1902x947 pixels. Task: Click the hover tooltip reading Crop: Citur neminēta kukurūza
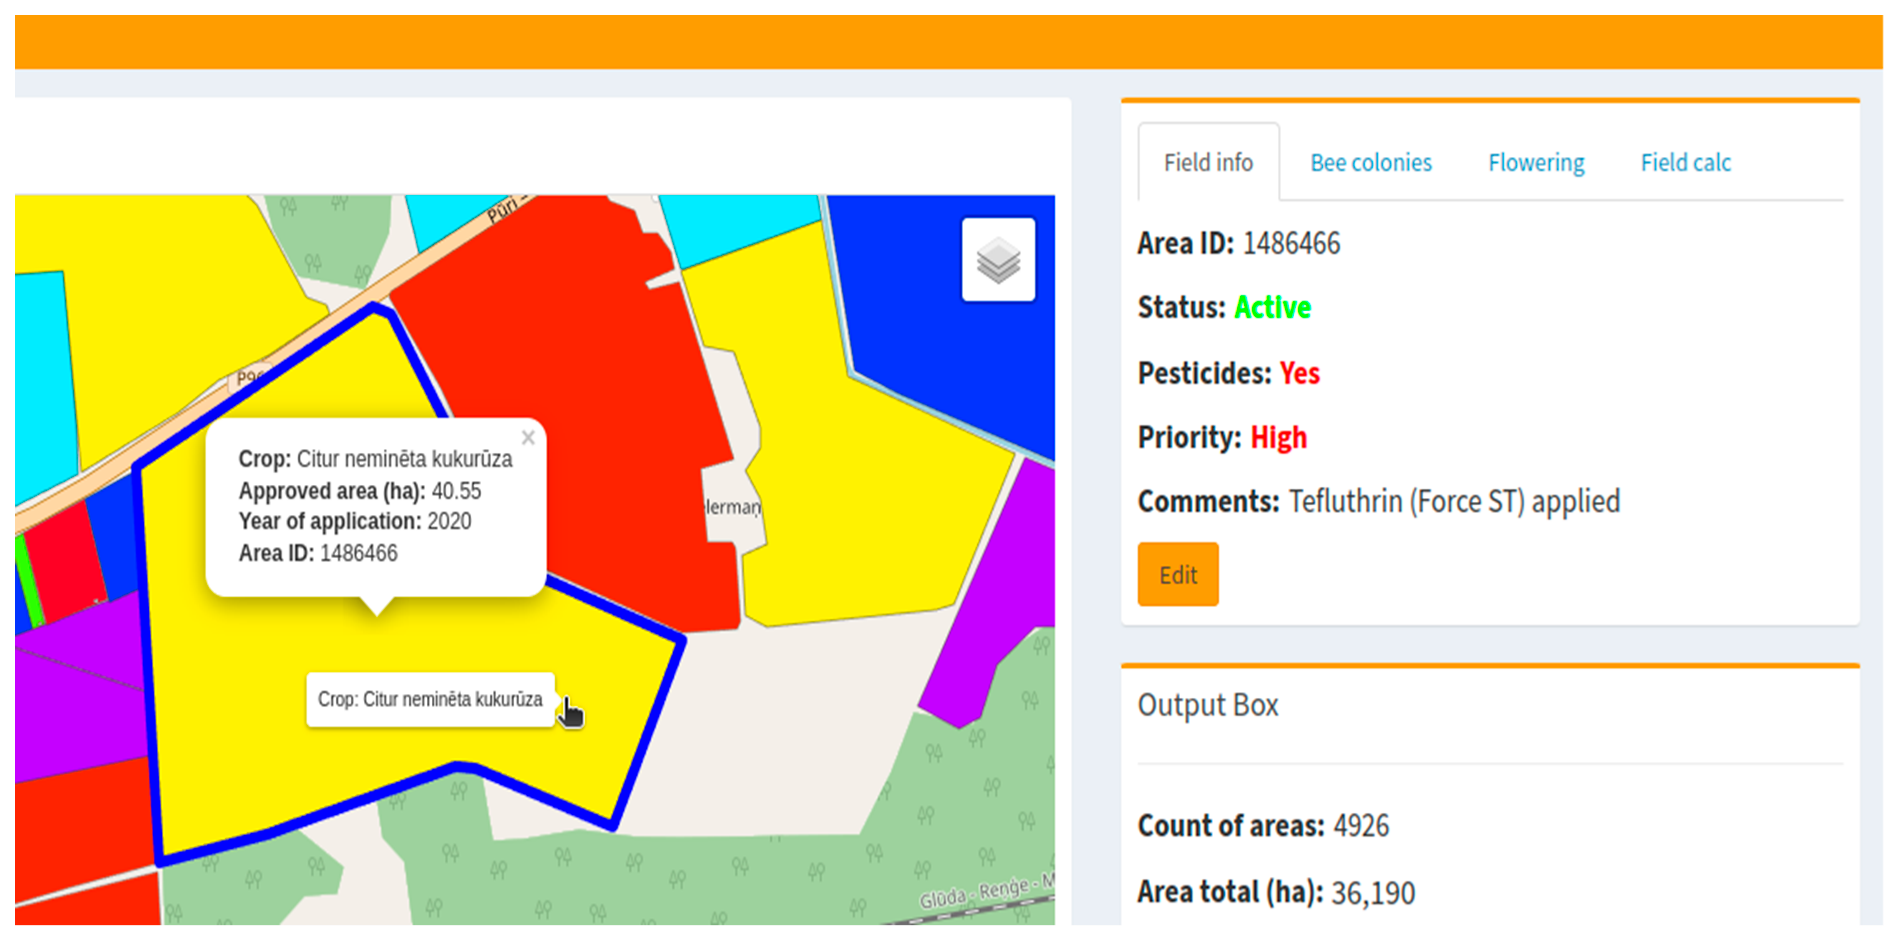430,700
